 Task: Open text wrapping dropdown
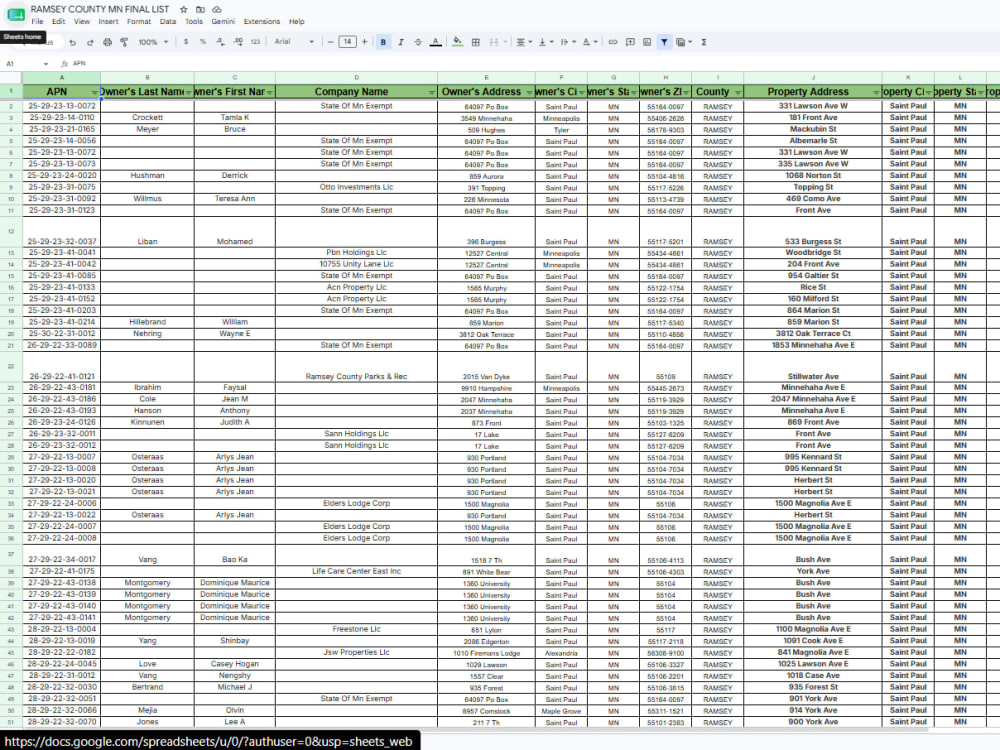tap(567, 42)
